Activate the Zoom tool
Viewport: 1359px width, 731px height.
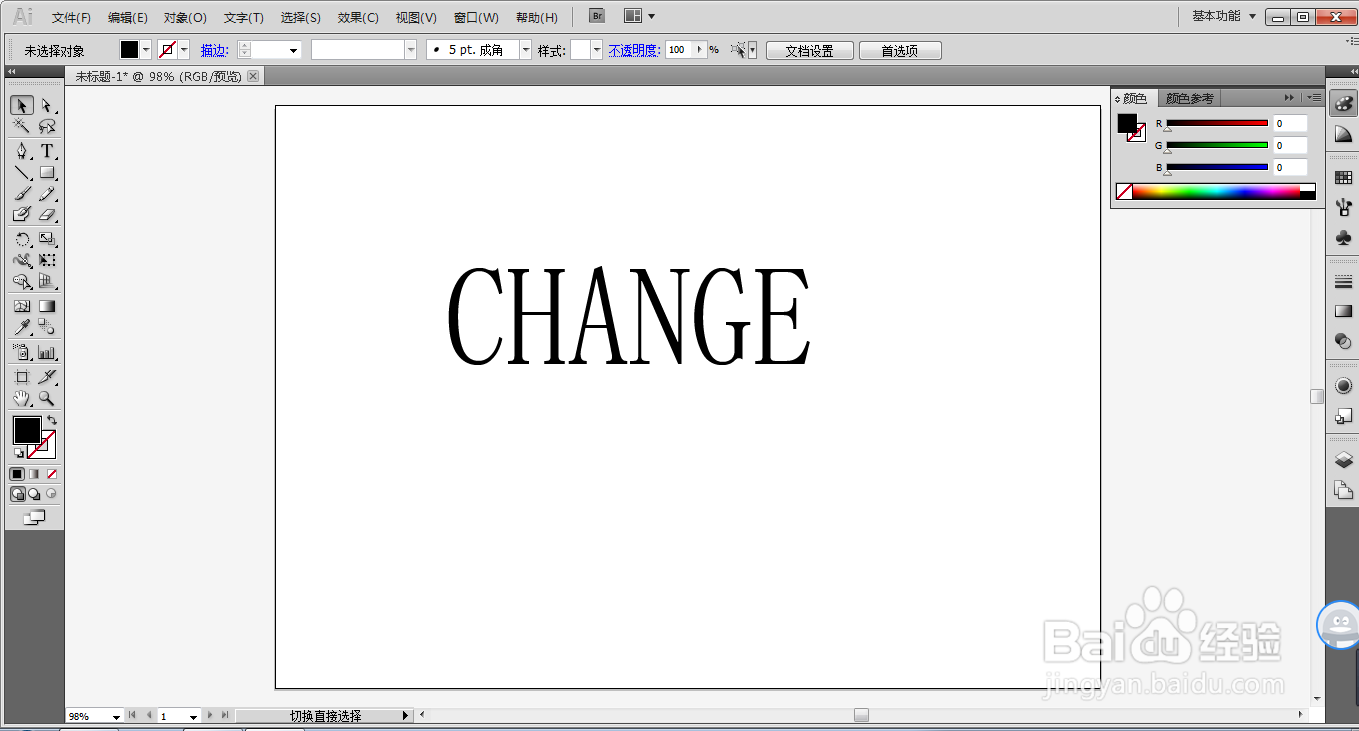[47, 398]
